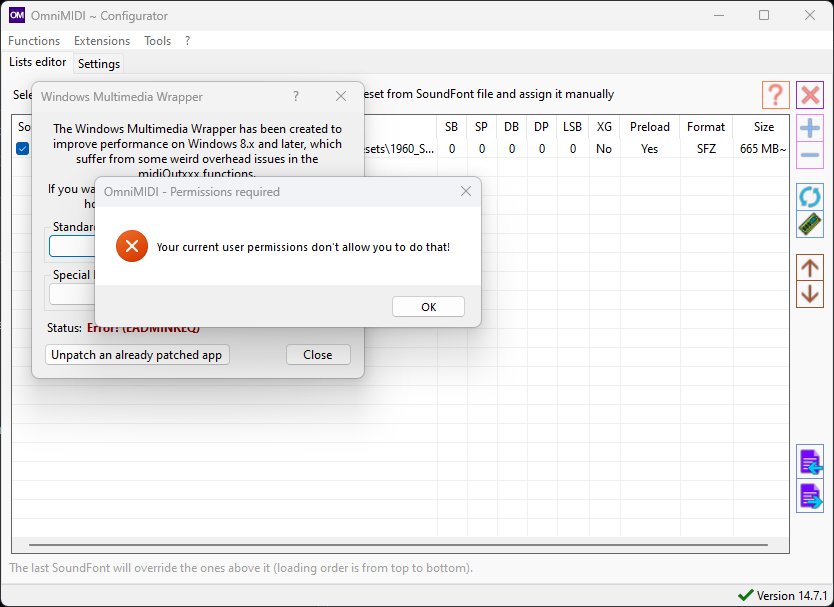This screenshot has width=834, height=607.
Task: Clear the list with the red X icon
Action: (x=810, y=95)
